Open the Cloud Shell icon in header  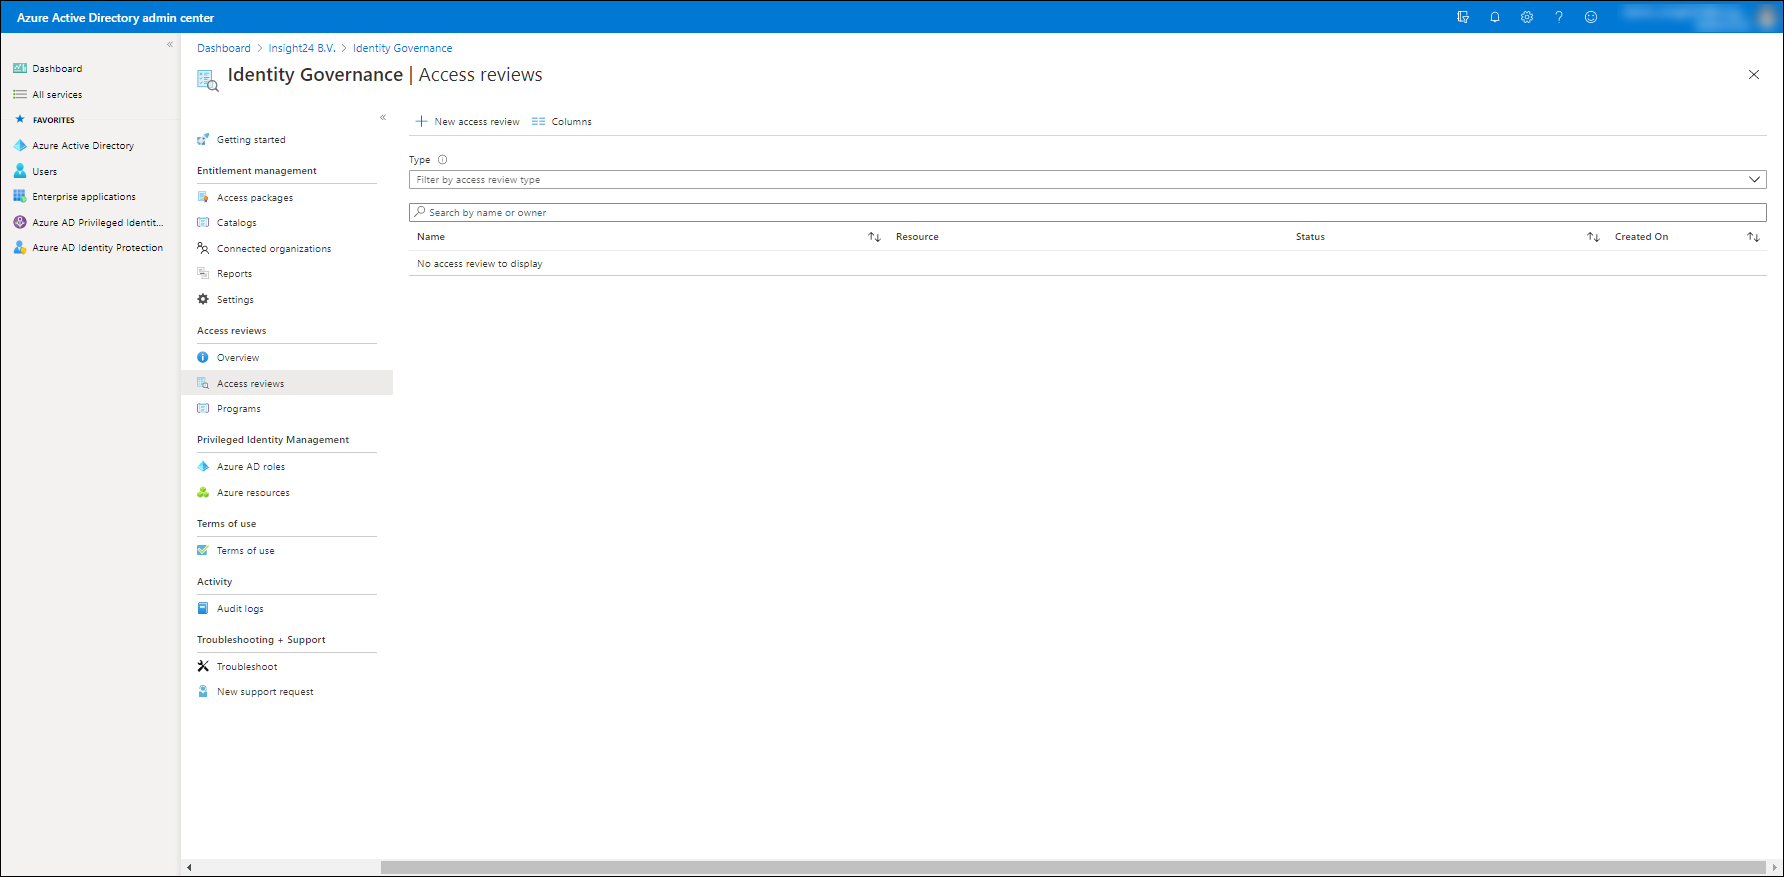pyautogui.click(x=1463, y=17)
